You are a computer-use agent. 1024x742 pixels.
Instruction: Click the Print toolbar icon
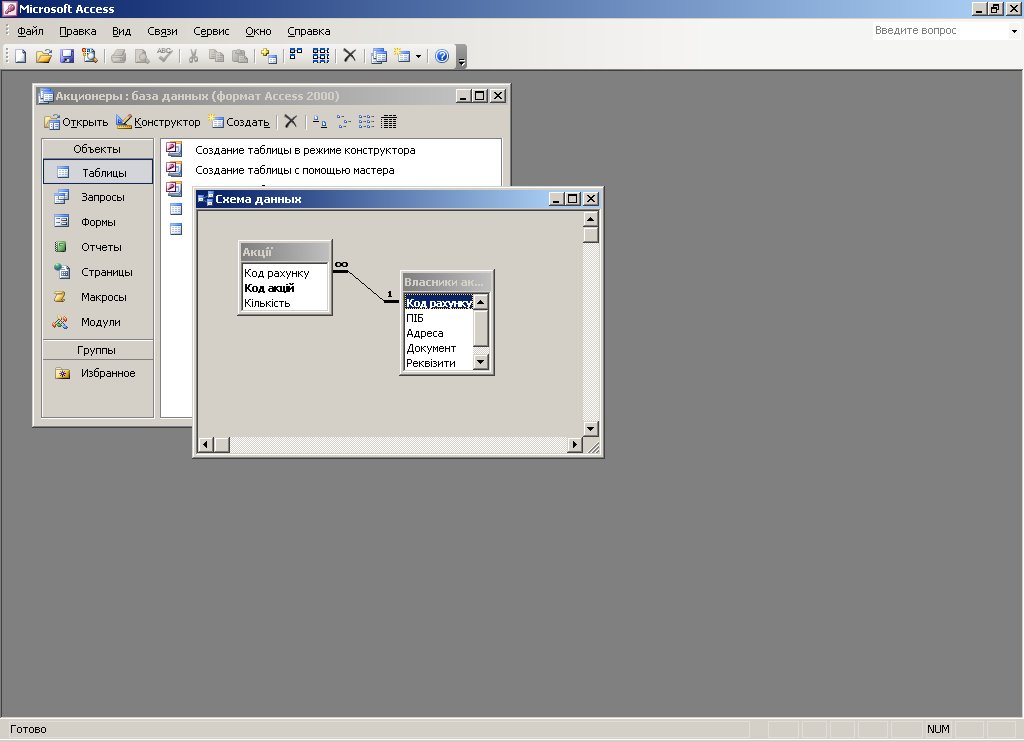(119, 56)
